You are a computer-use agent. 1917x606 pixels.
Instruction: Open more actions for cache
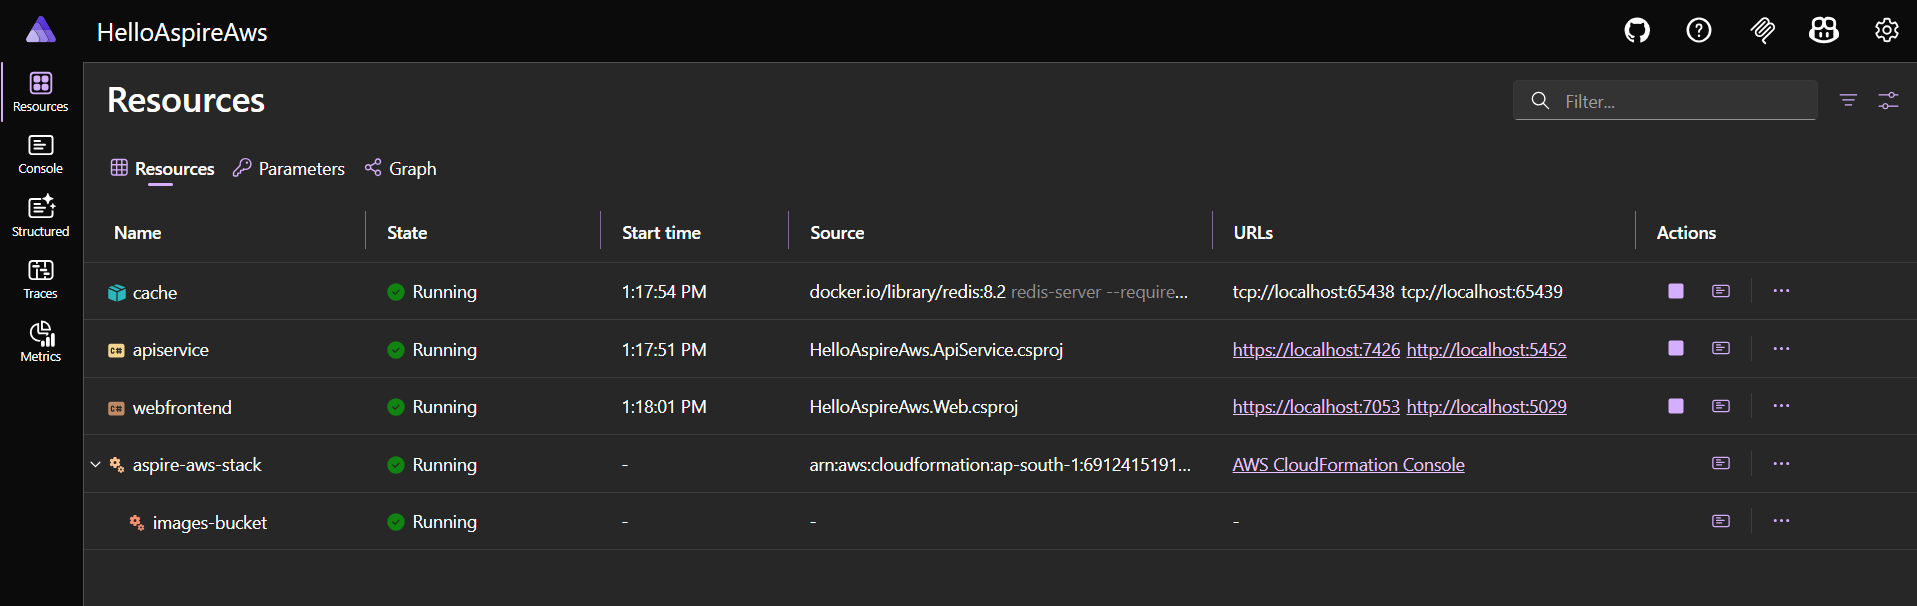pos(1781,291)
